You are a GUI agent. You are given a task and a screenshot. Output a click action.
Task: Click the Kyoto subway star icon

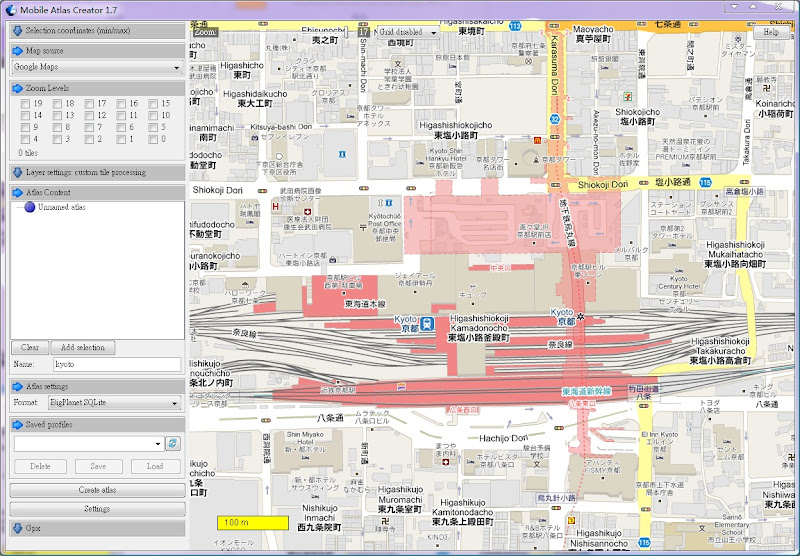click(x=580, y=317)
